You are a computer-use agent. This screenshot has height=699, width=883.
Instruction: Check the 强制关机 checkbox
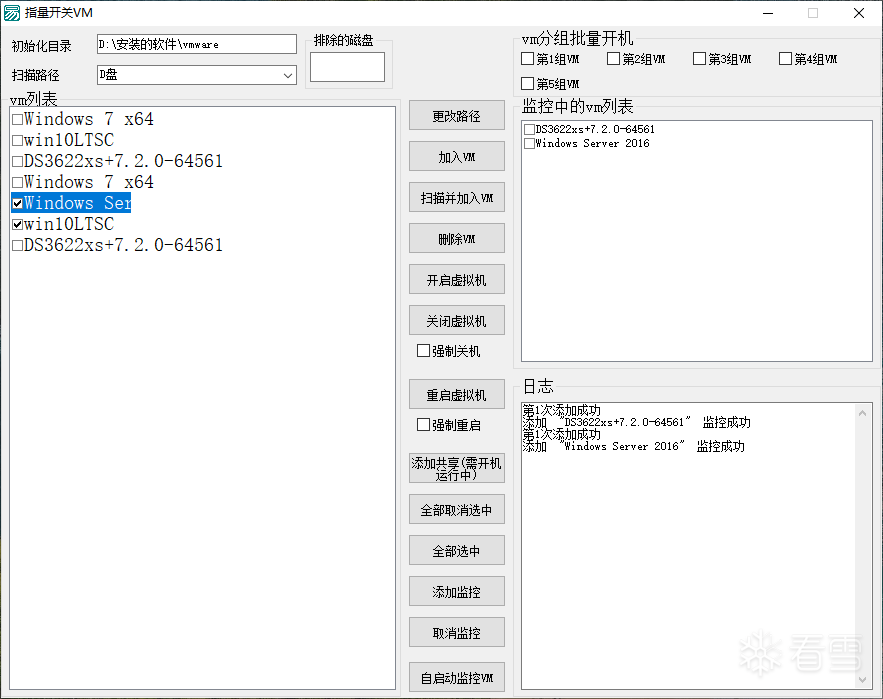[424, 351]
